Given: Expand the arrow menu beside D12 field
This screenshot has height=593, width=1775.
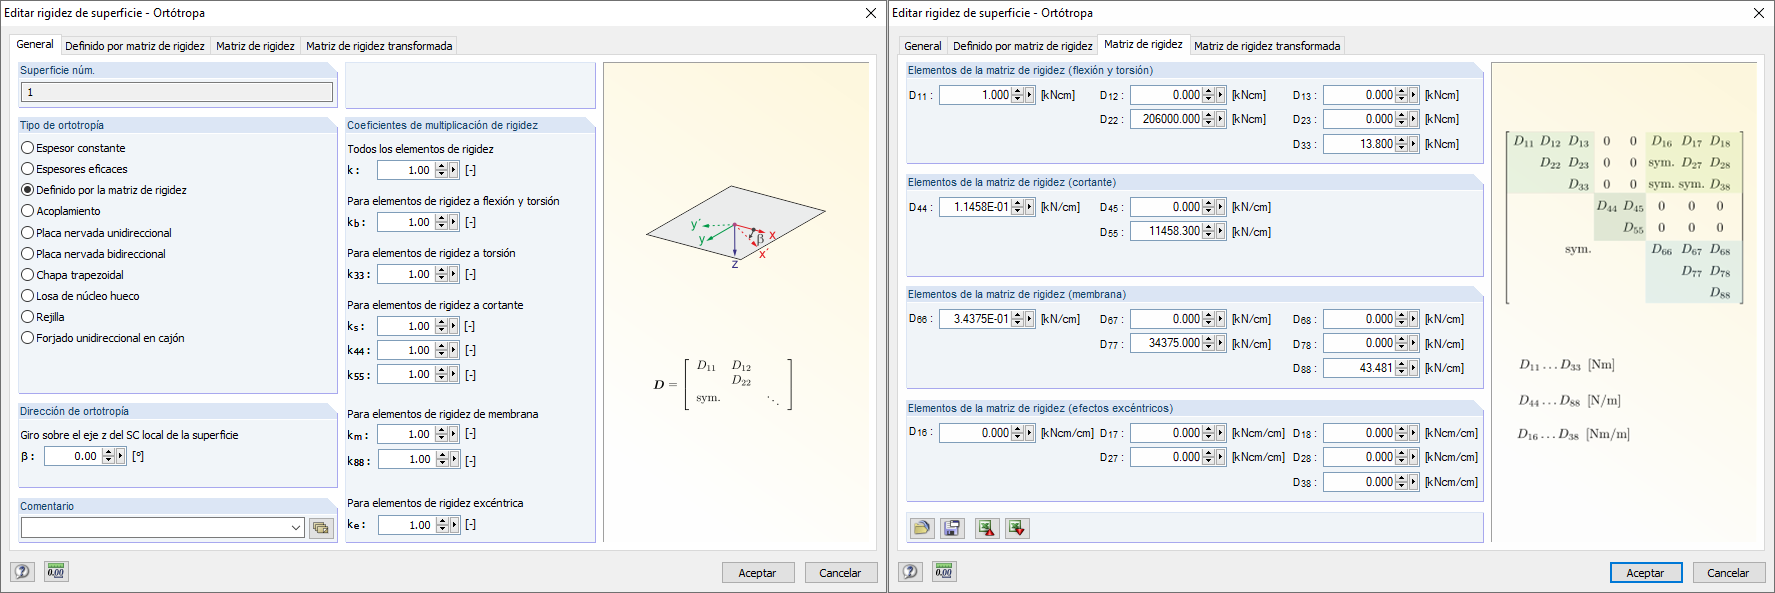Looking at the screenshot, I should 1220,95.
